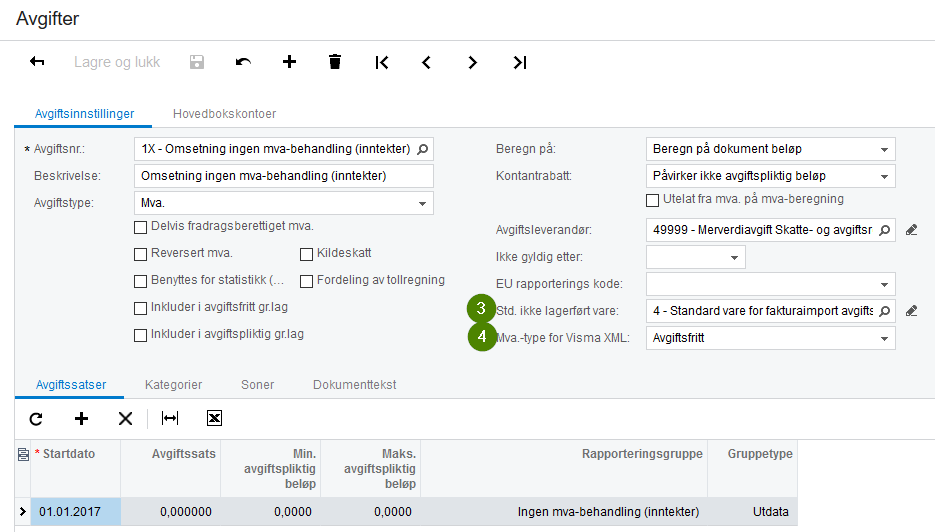
Task: Add a new record with the top plus icon
Action: point(289,61)
